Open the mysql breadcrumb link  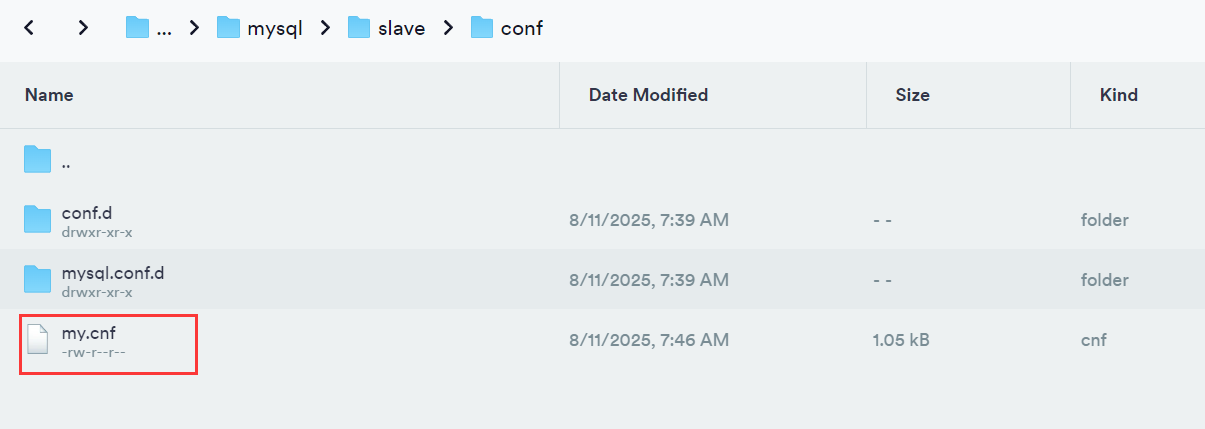275,28
